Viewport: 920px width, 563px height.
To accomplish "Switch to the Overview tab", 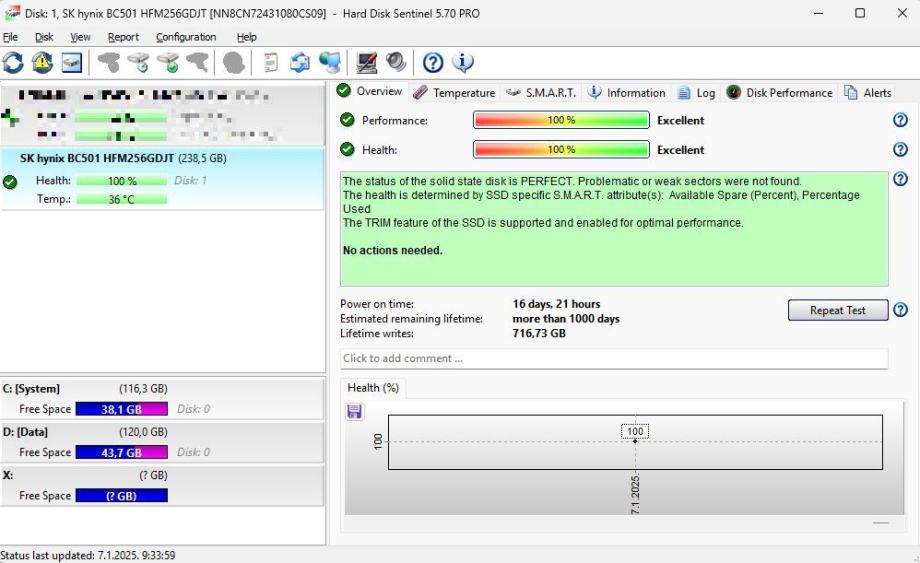I will coord(370,91).
